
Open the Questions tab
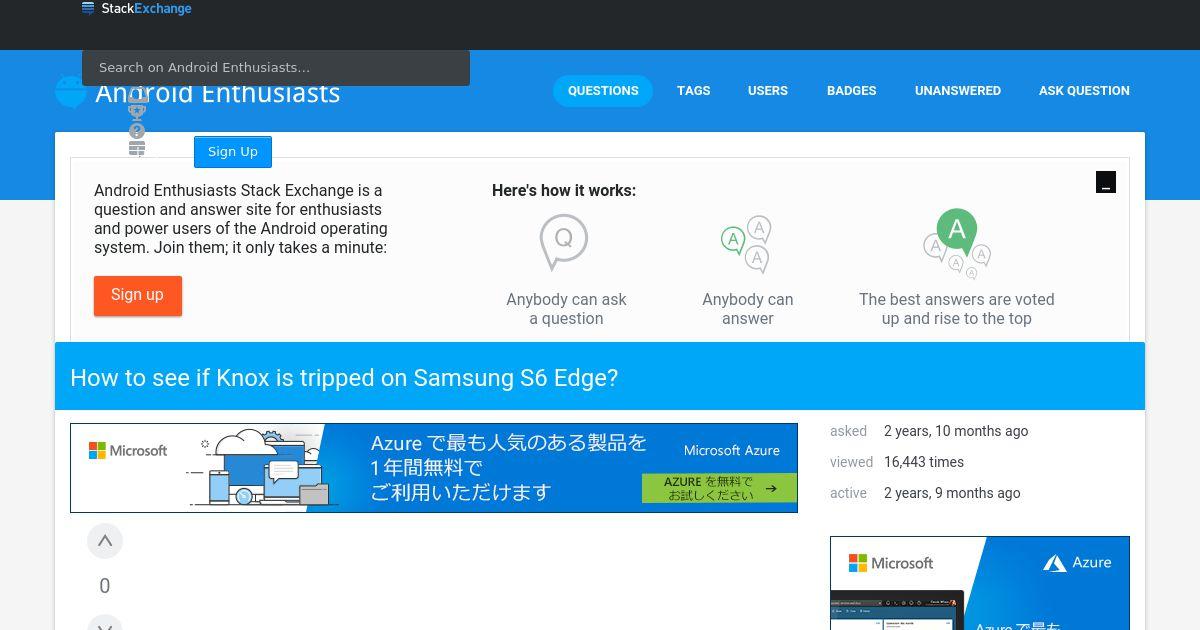(603, 91)
